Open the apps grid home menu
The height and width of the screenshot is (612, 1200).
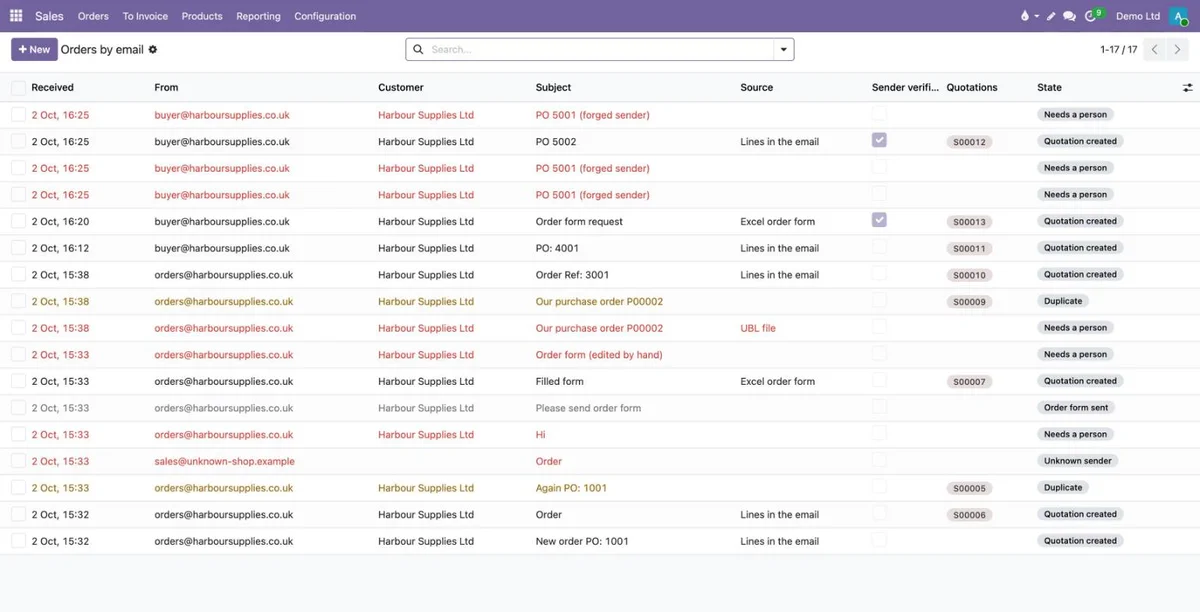click(16, 16)
